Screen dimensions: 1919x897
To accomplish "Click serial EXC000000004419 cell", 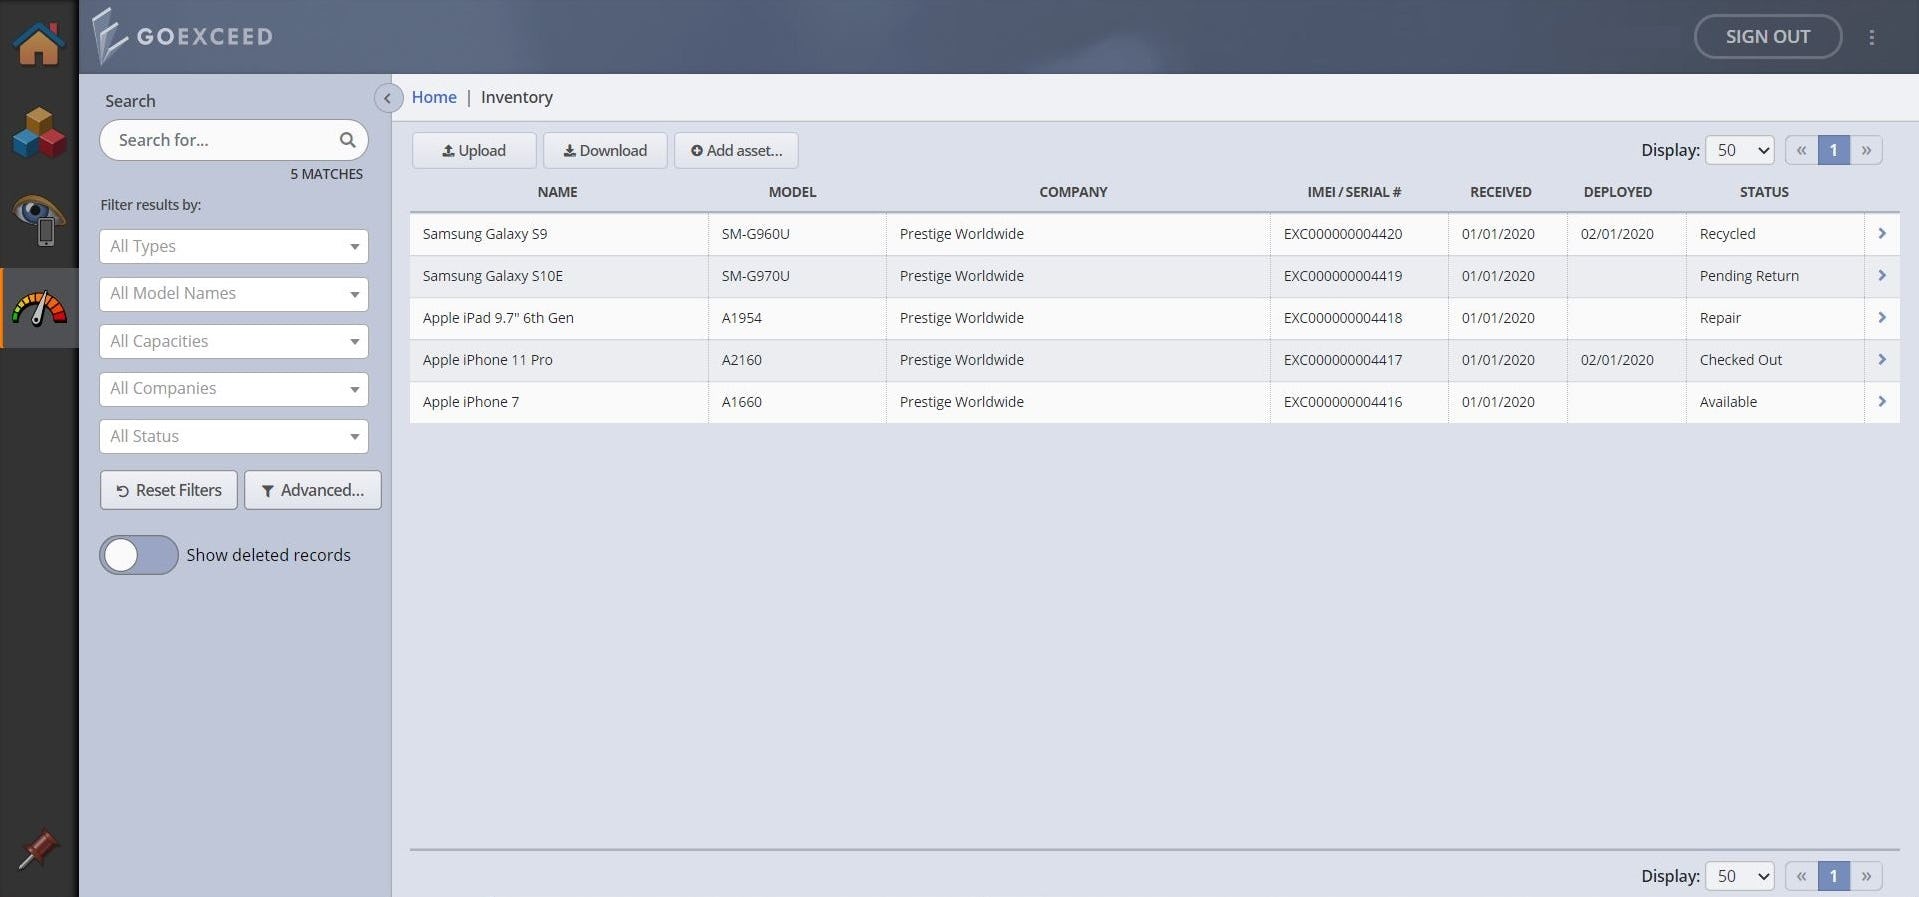I will click(1359, 275).
